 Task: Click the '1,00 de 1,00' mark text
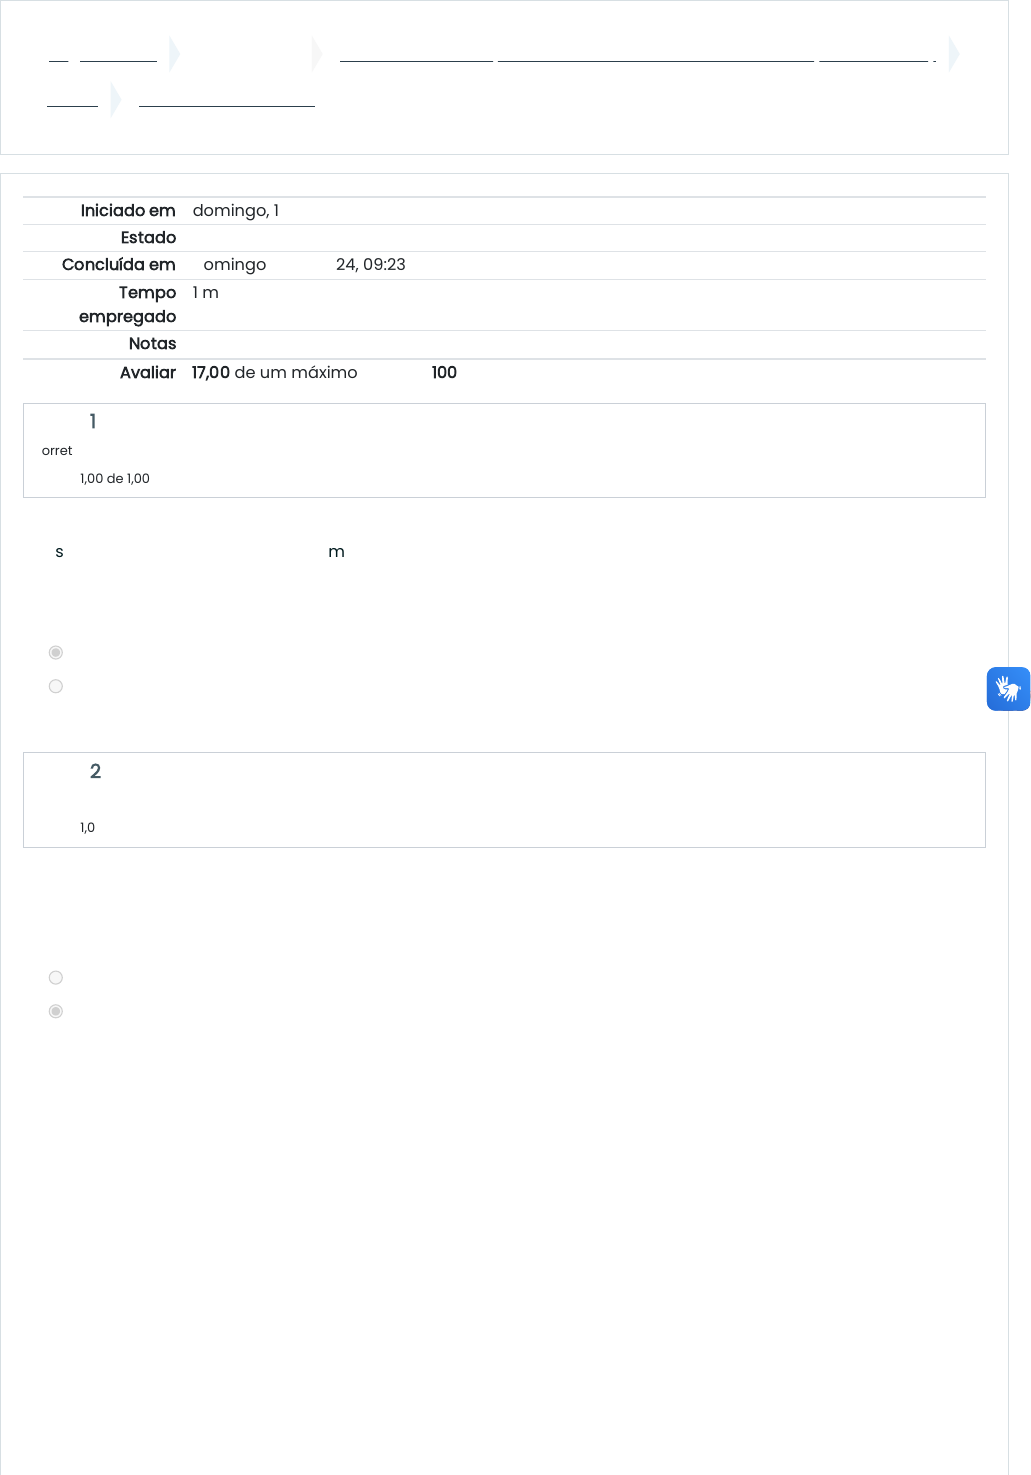[115, 479]
